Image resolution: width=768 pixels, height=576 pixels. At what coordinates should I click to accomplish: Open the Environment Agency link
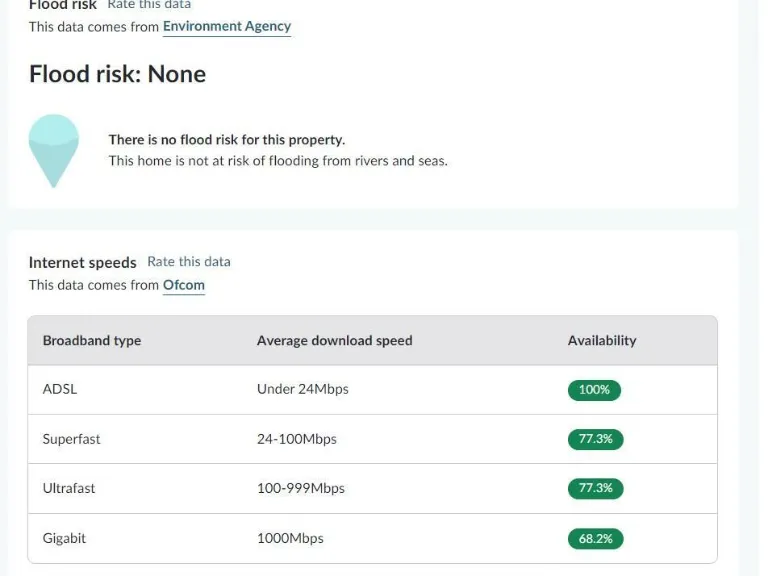pyautogui.click(x=227, y=27)
